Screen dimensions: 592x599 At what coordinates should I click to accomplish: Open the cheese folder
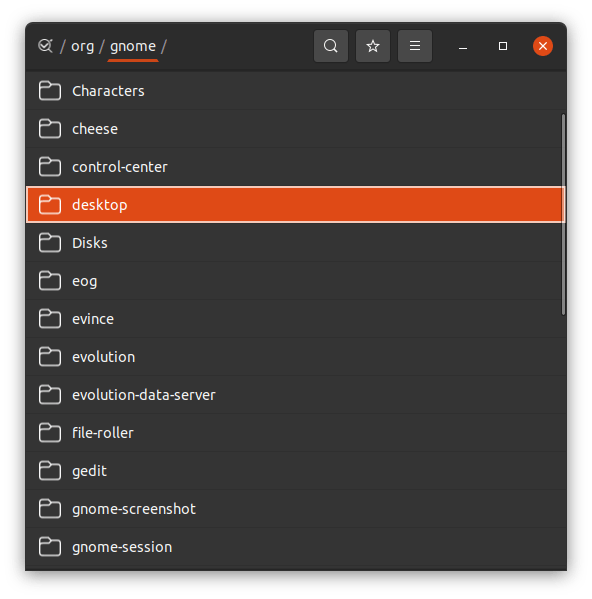click(295, 129)
